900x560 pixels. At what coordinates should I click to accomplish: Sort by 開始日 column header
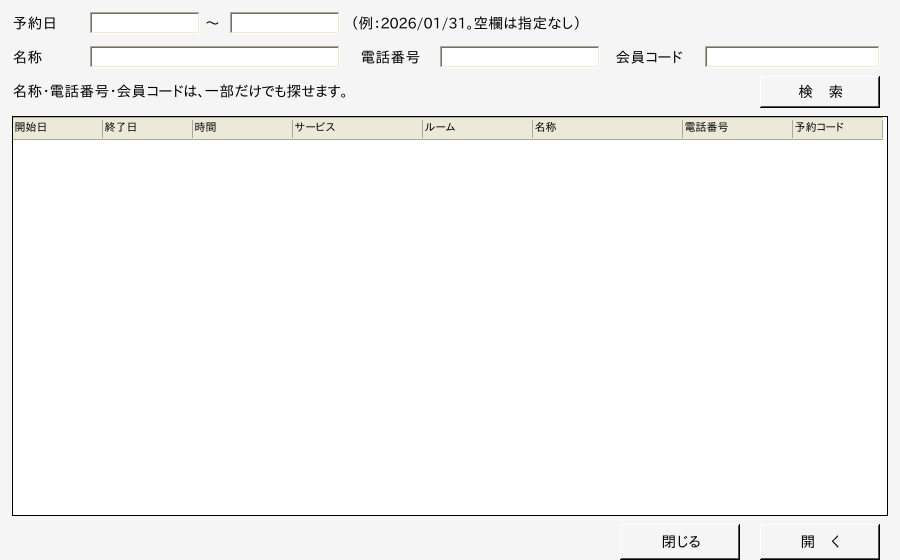pos(57,128)
